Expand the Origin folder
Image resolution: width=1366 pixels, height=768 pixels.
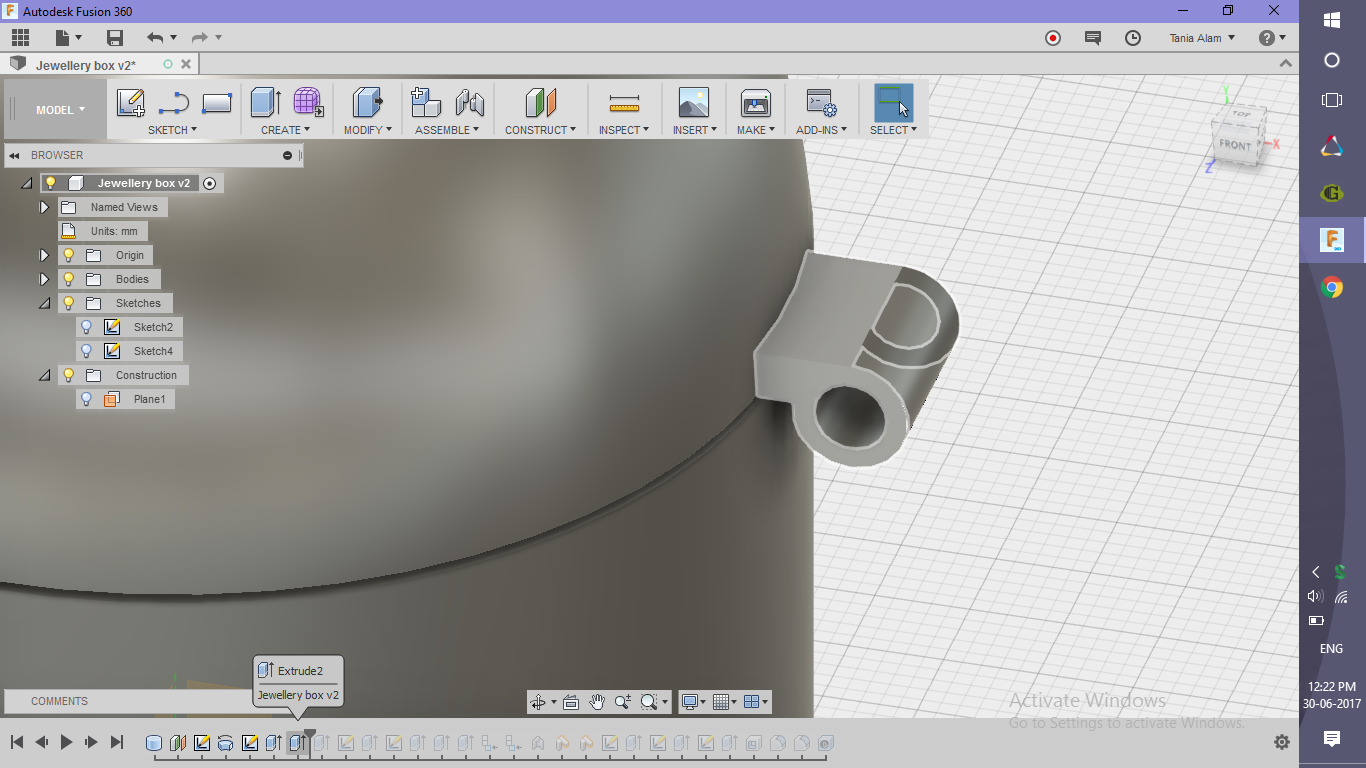44,255
